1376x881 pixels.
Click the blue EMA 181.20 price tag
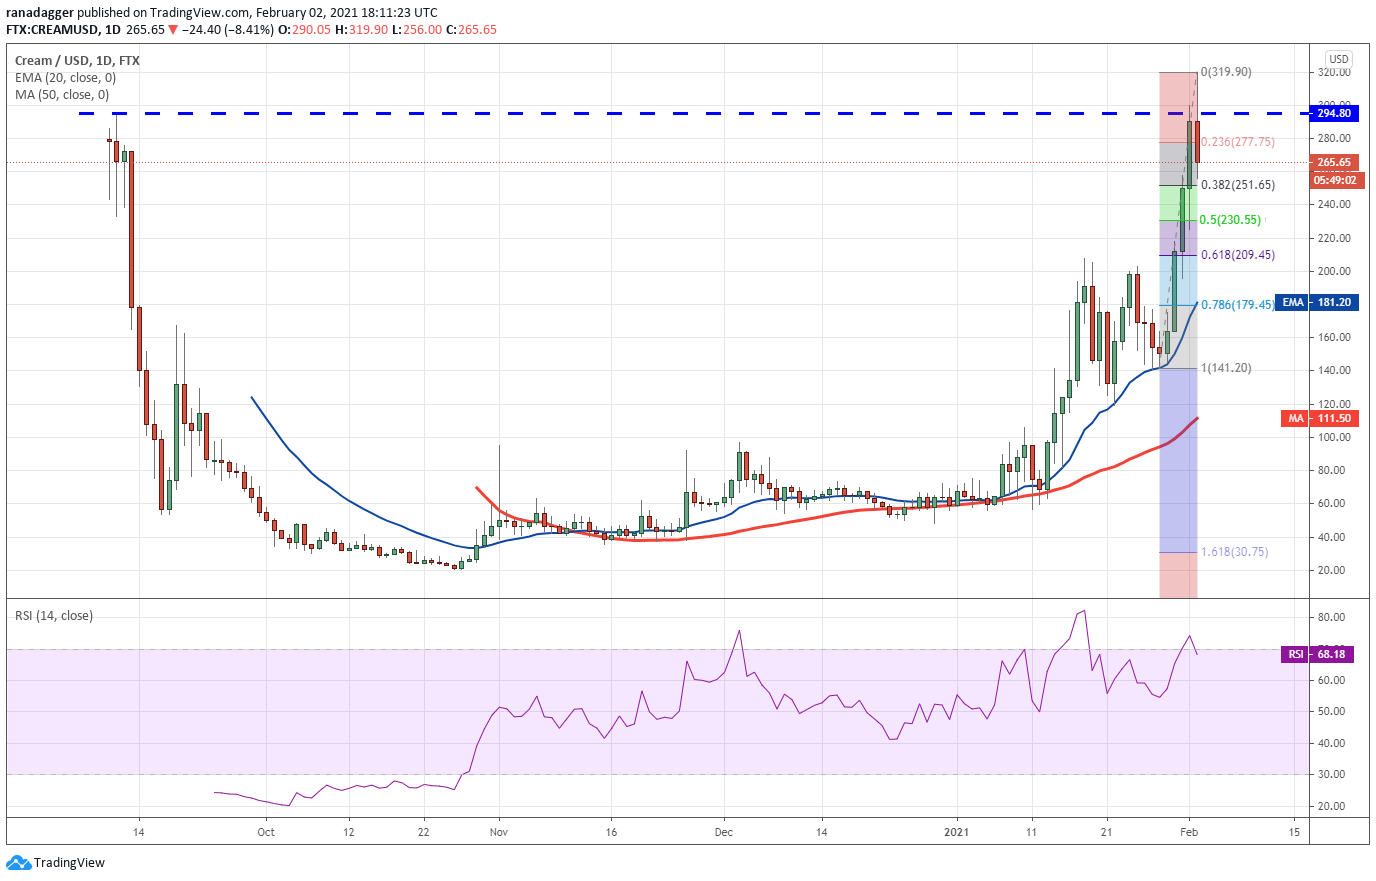(1320, 302)
